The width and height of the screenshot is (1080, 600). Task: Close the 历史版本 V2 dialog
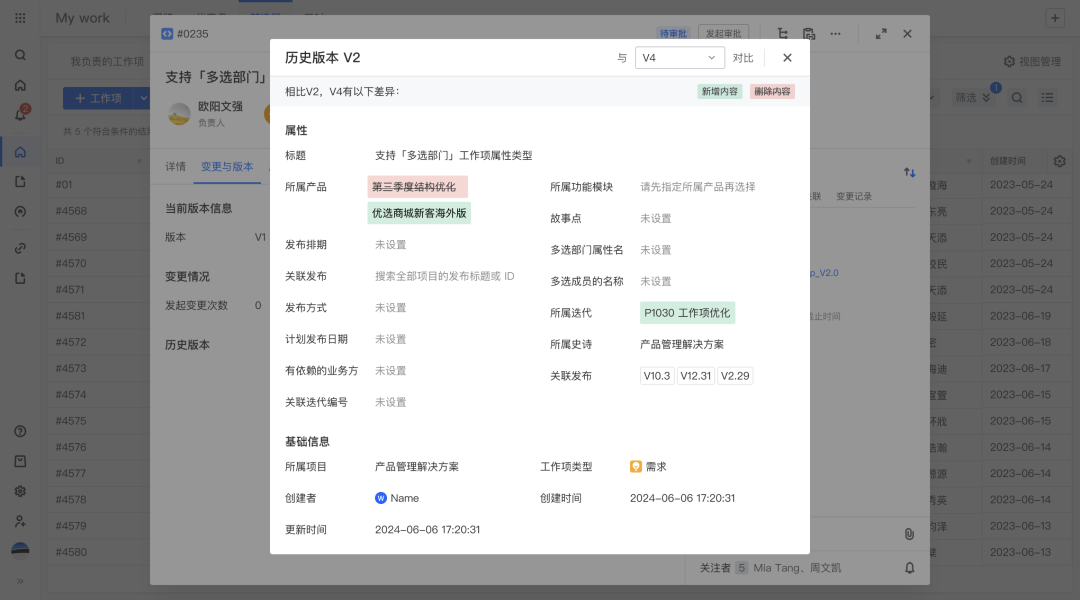[x=787, y=58]
